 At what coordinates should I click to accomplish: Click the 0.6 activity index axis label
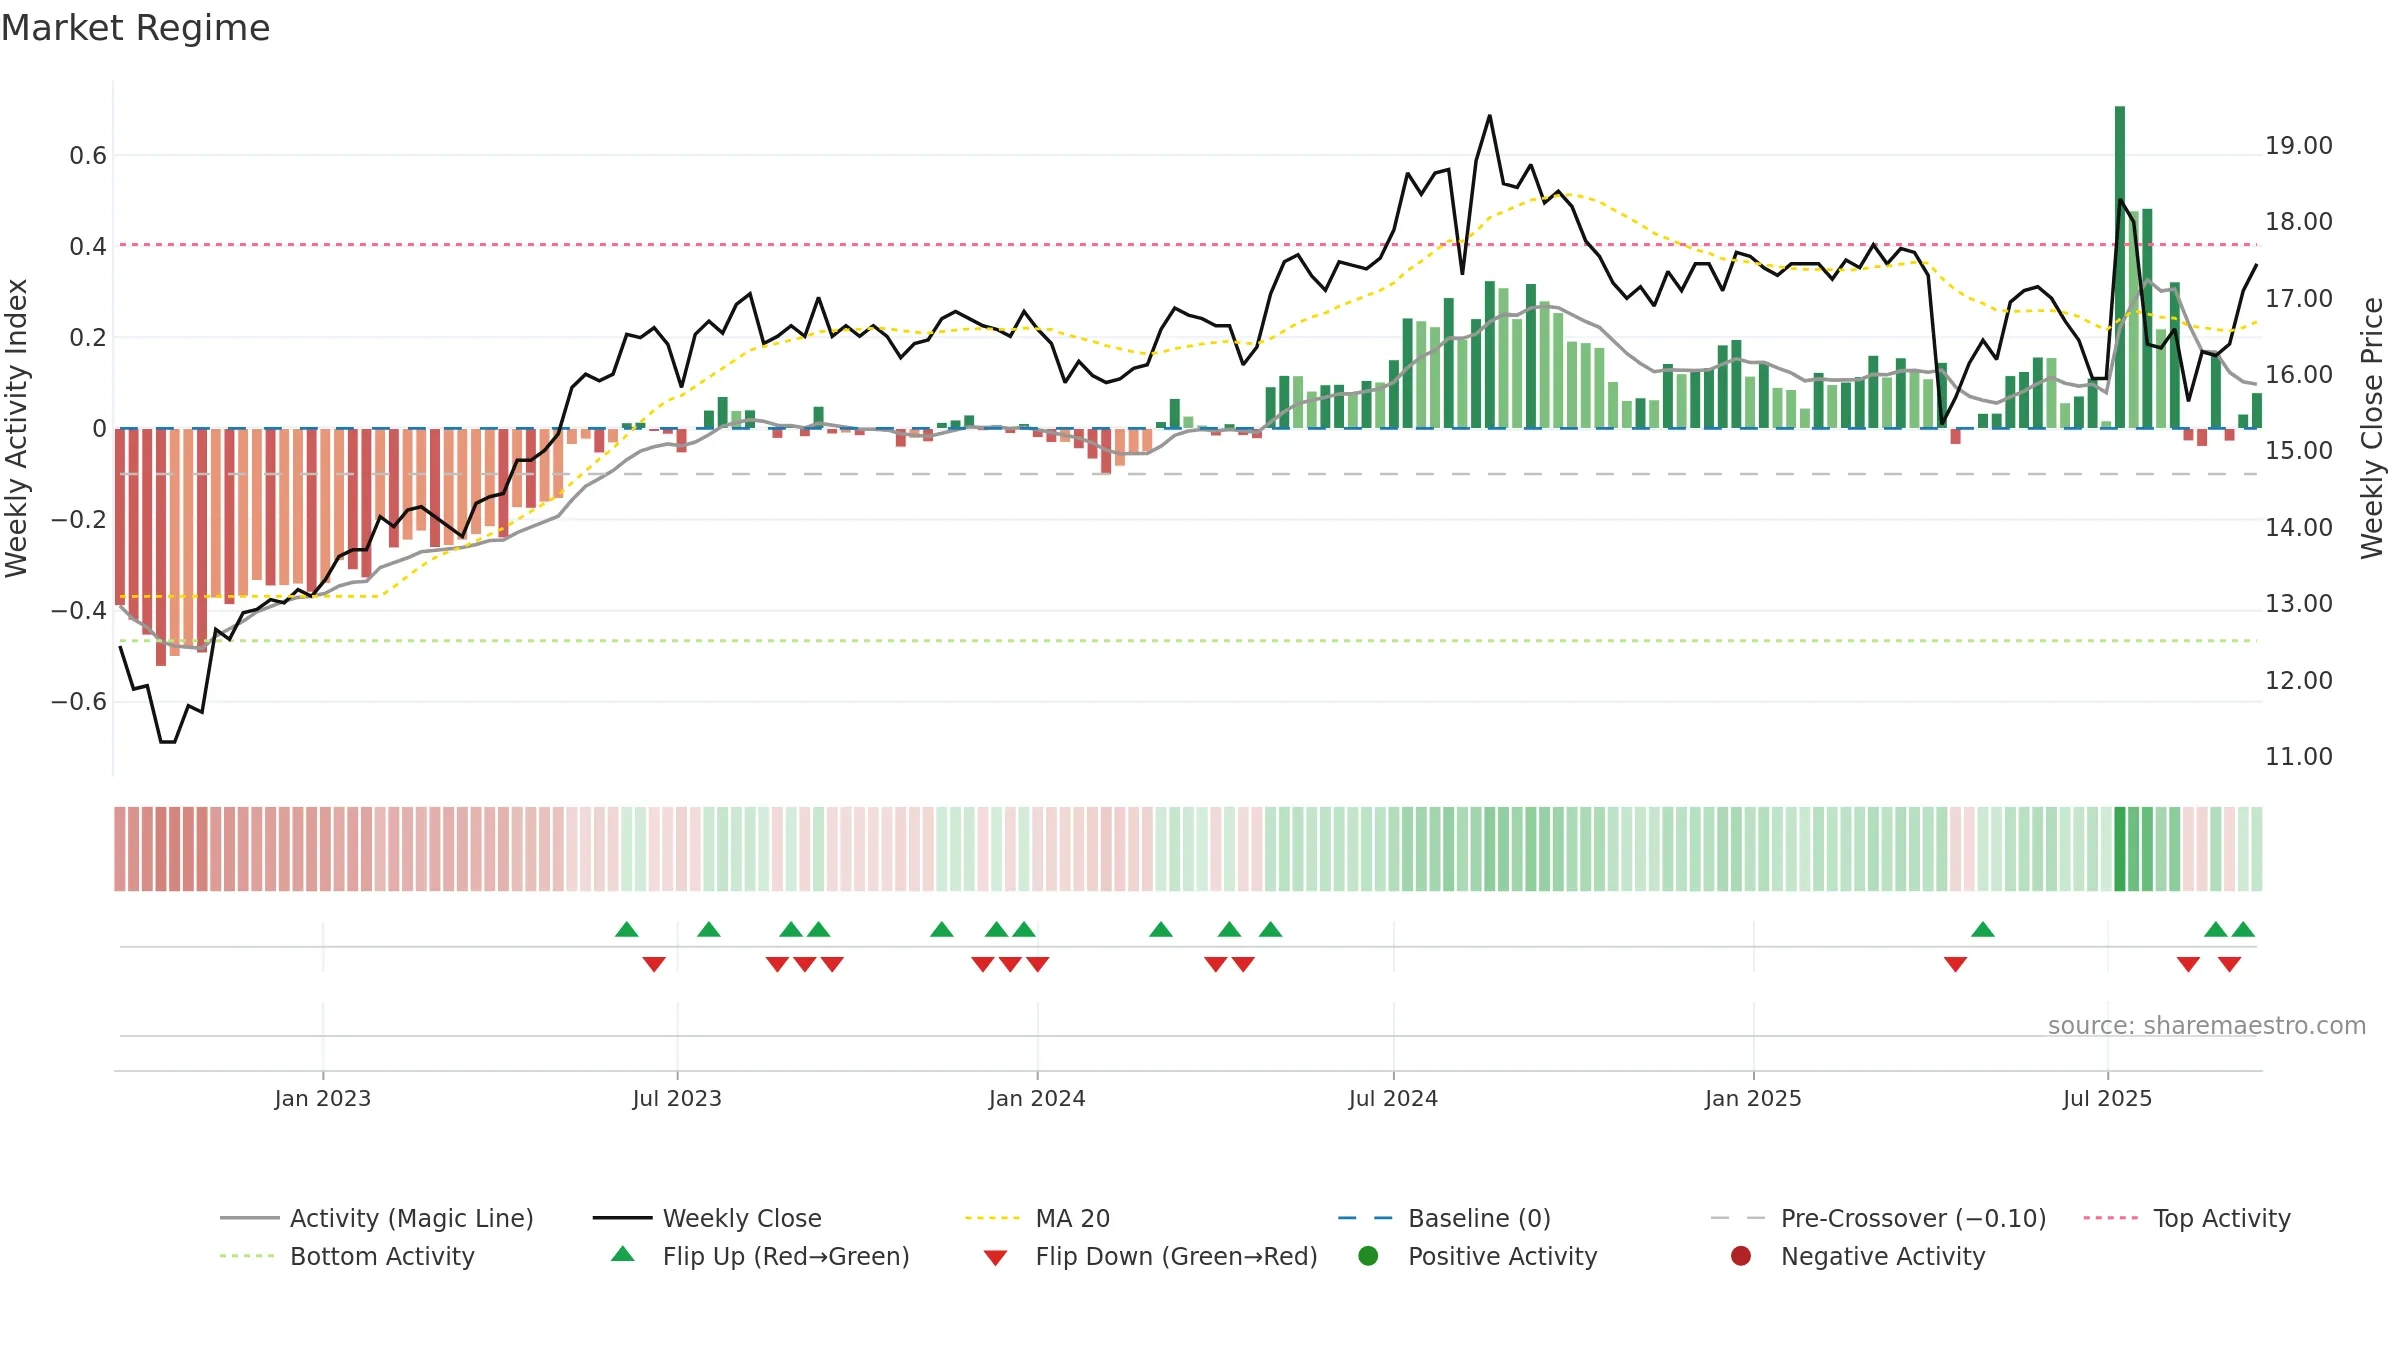click(x=88, y=155)
